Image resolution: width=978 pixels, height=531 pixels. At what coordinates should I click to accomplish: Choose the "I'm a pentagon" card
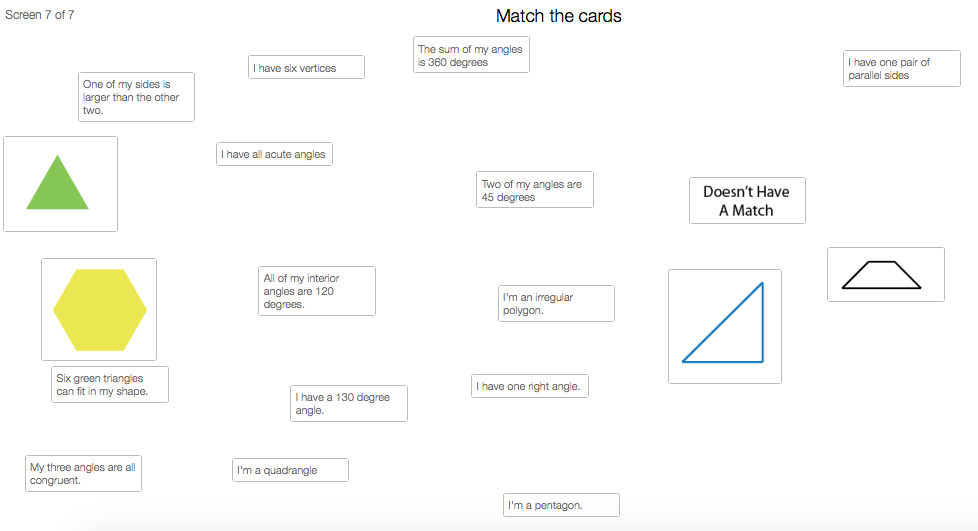561,505
